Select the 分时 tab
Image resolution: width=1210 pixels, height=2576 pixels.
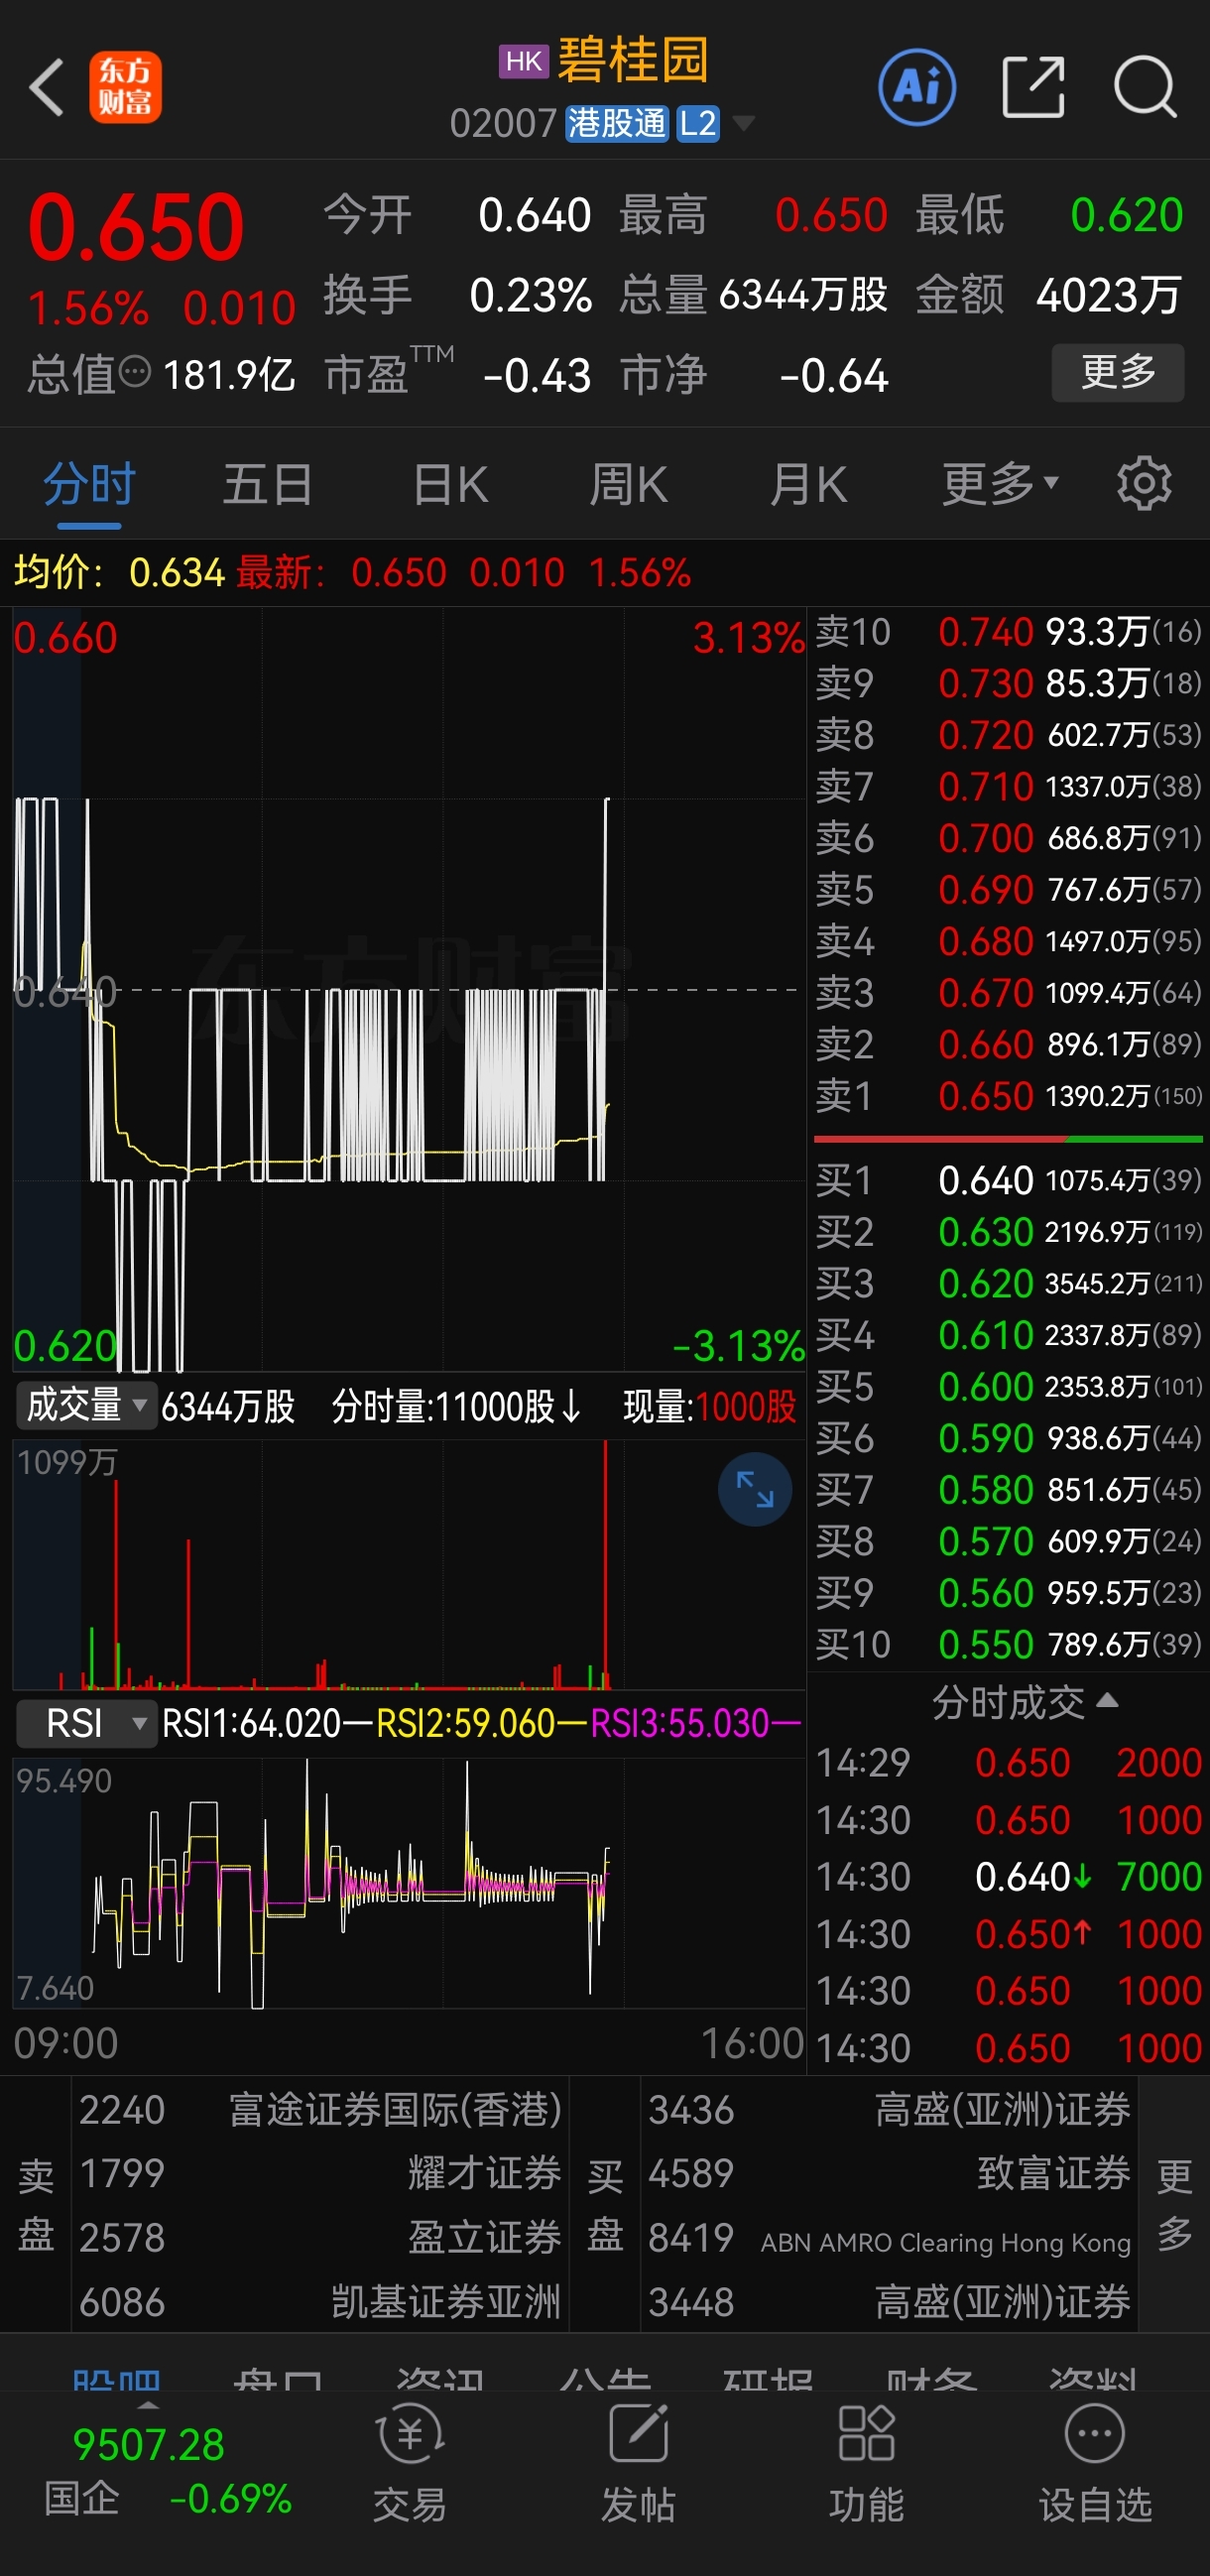pos(89,484)
